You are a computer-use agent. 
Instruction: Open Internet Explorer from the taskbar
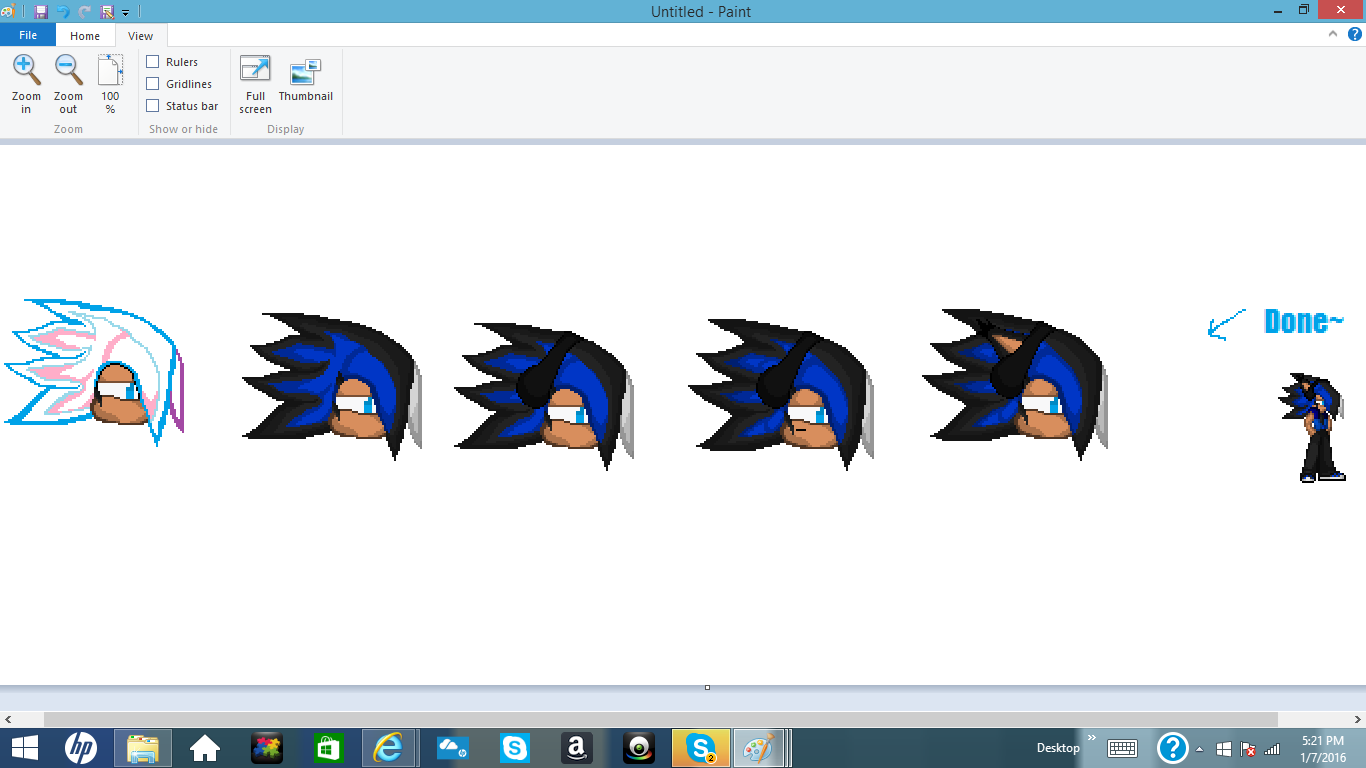point(387,747)
